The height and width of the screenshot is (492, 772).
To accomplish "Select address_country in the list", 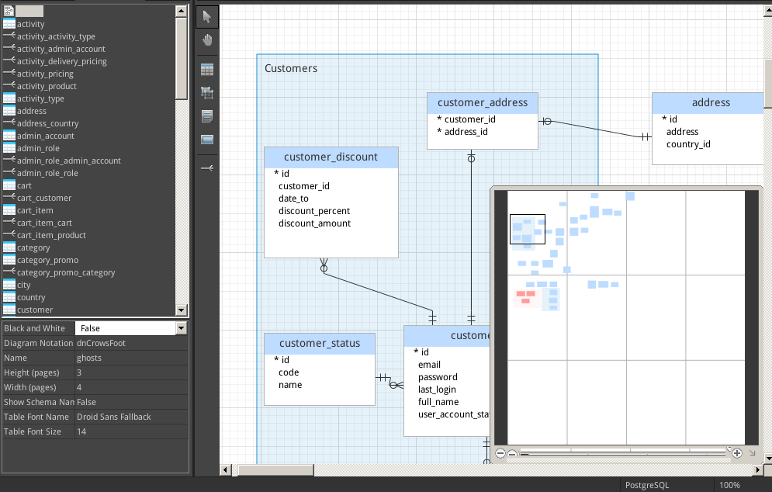I will click(x=48, y=124).
